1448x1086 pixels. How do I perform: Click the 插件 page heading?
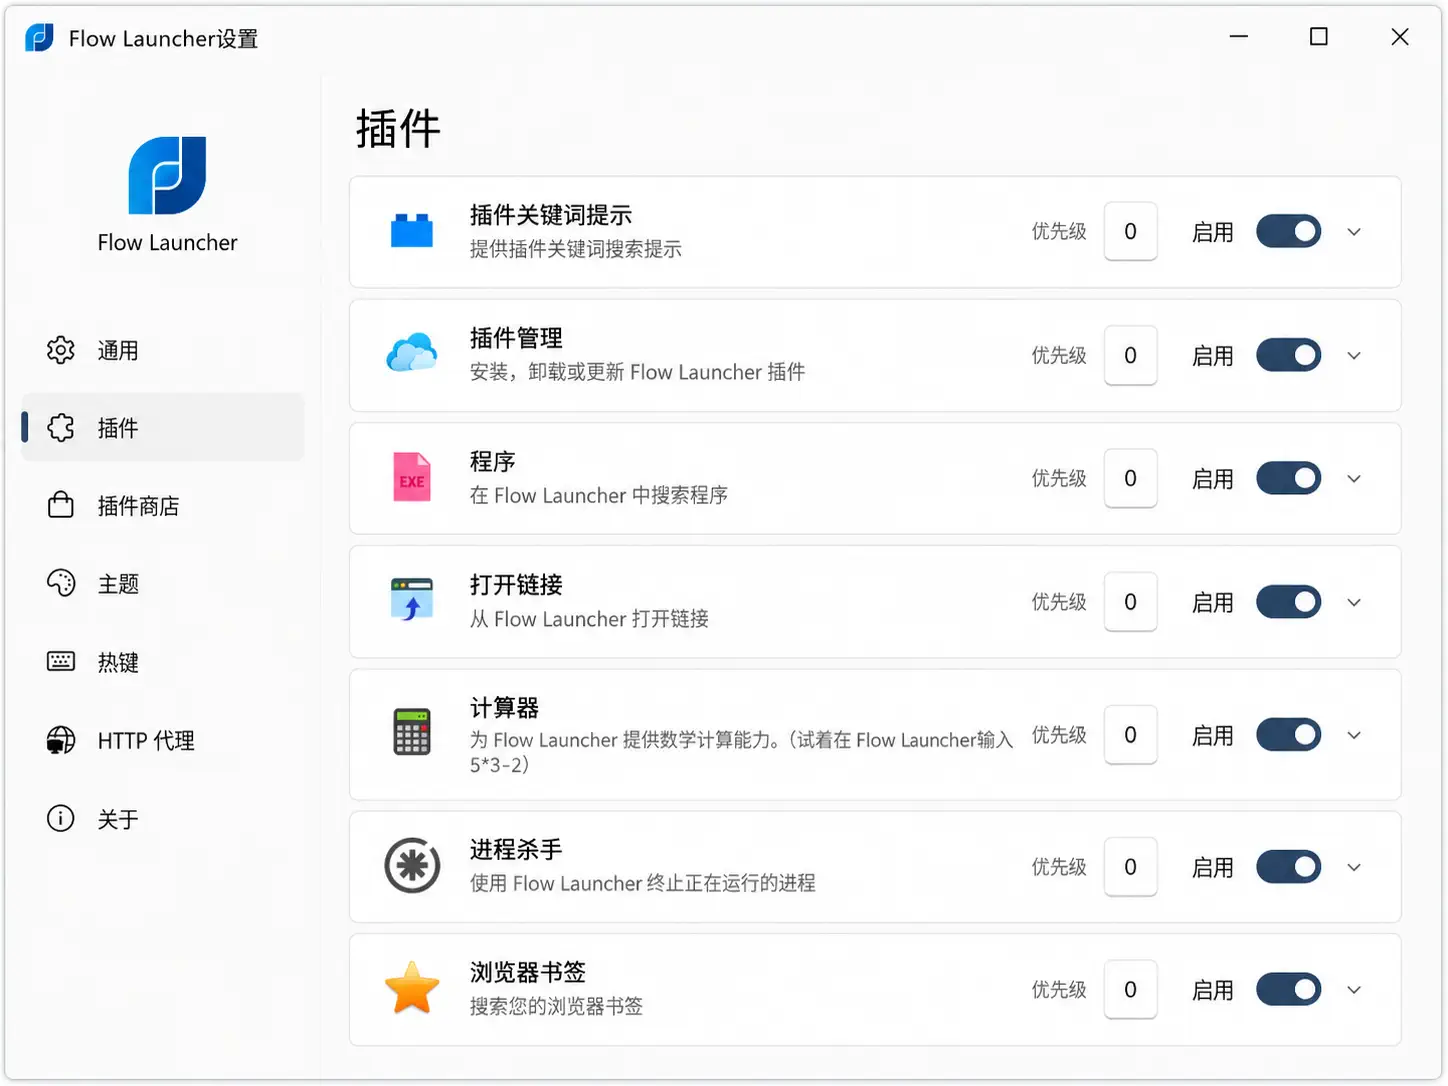[x=398, y=128]
